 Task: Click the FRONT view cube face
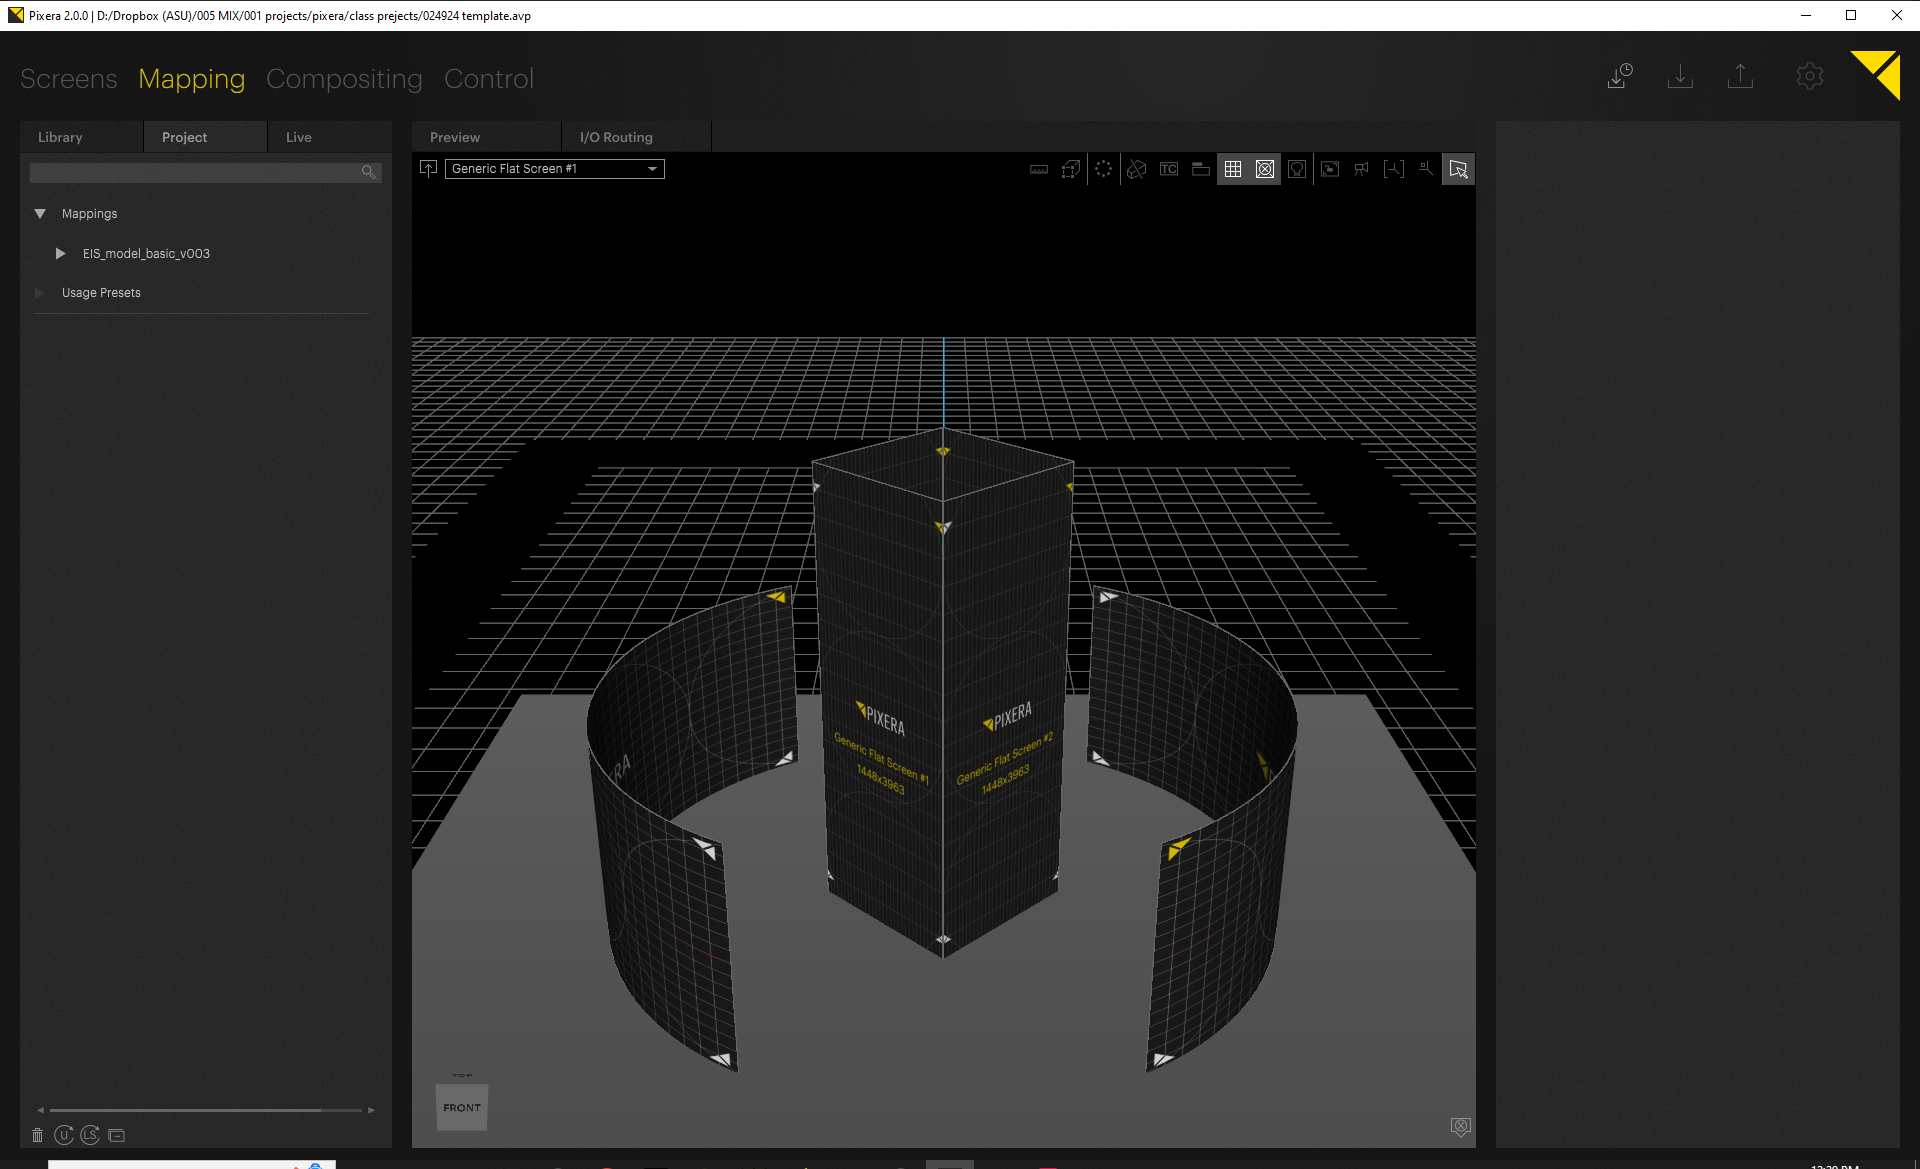tap(462, 1108)
